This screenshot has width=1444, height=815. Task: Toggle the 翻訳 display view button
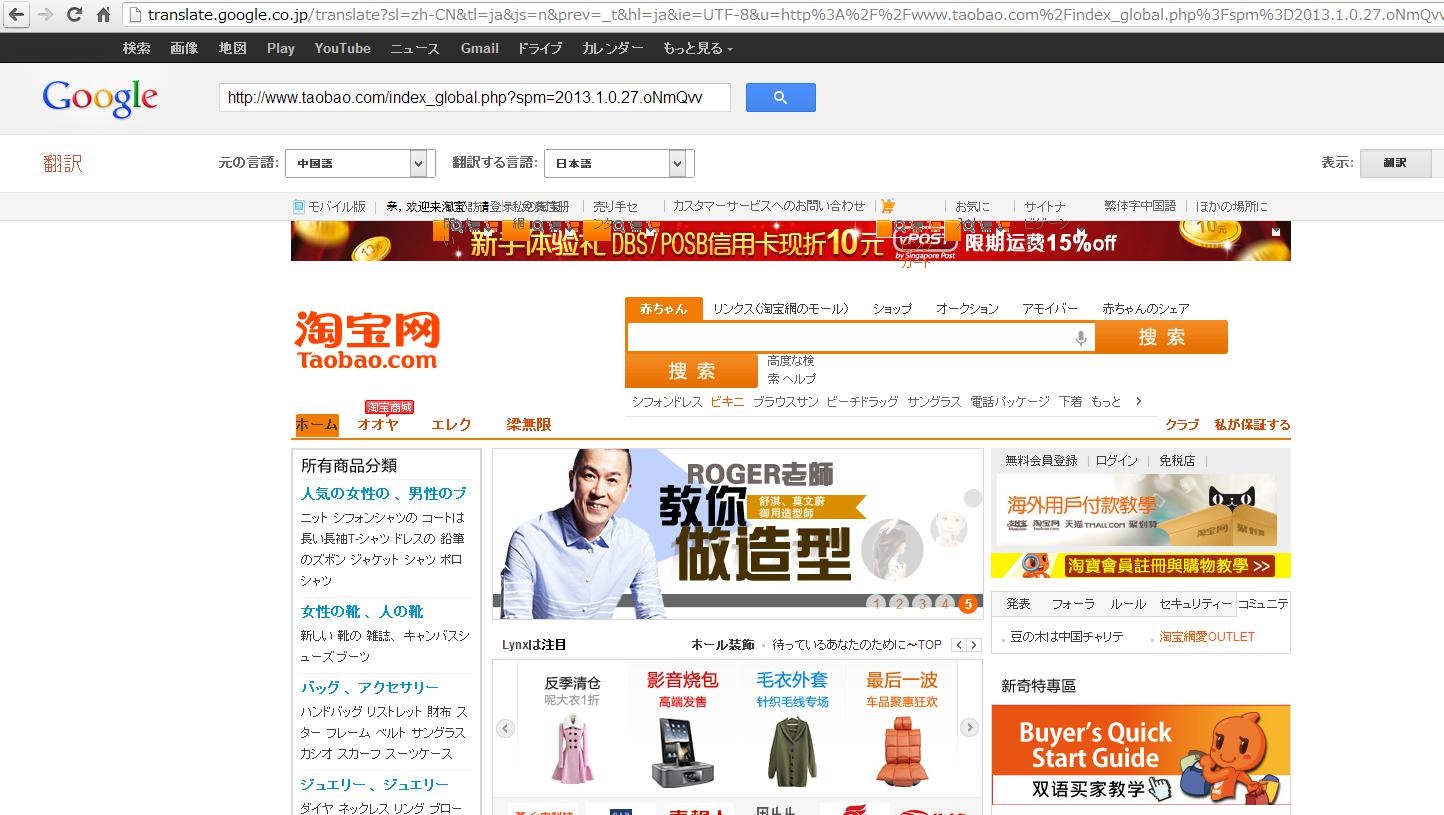[x=1394, y=163]
